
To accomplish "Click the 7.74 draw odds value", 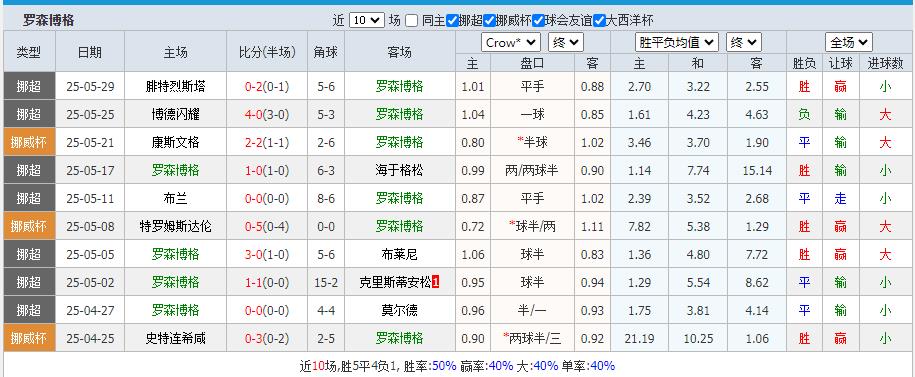I will [697, 170].
